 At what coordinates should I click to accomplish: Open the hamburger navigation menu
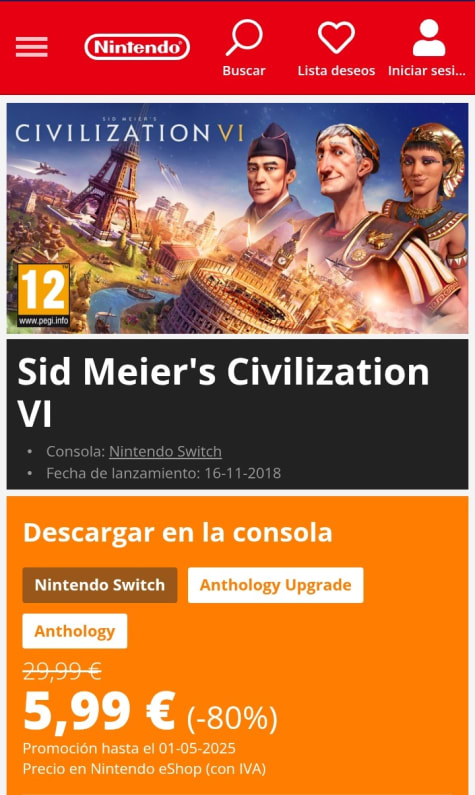31,47
